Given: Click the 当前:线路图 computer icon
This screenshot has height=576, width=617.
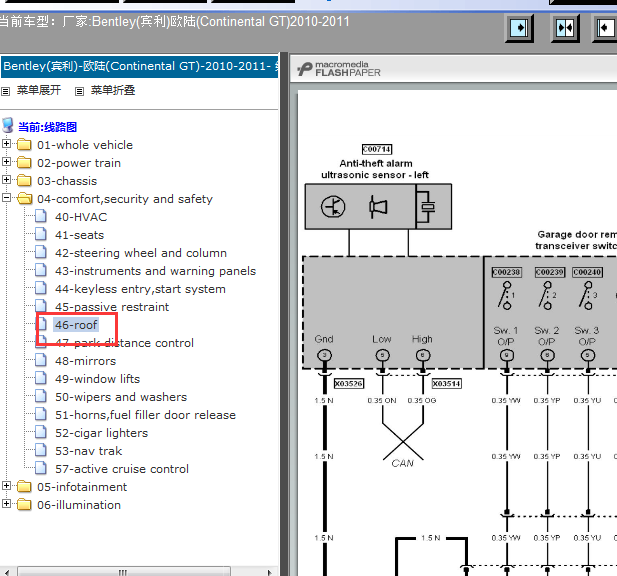Looking at the screenshot, I should click(x=8, y=126).
